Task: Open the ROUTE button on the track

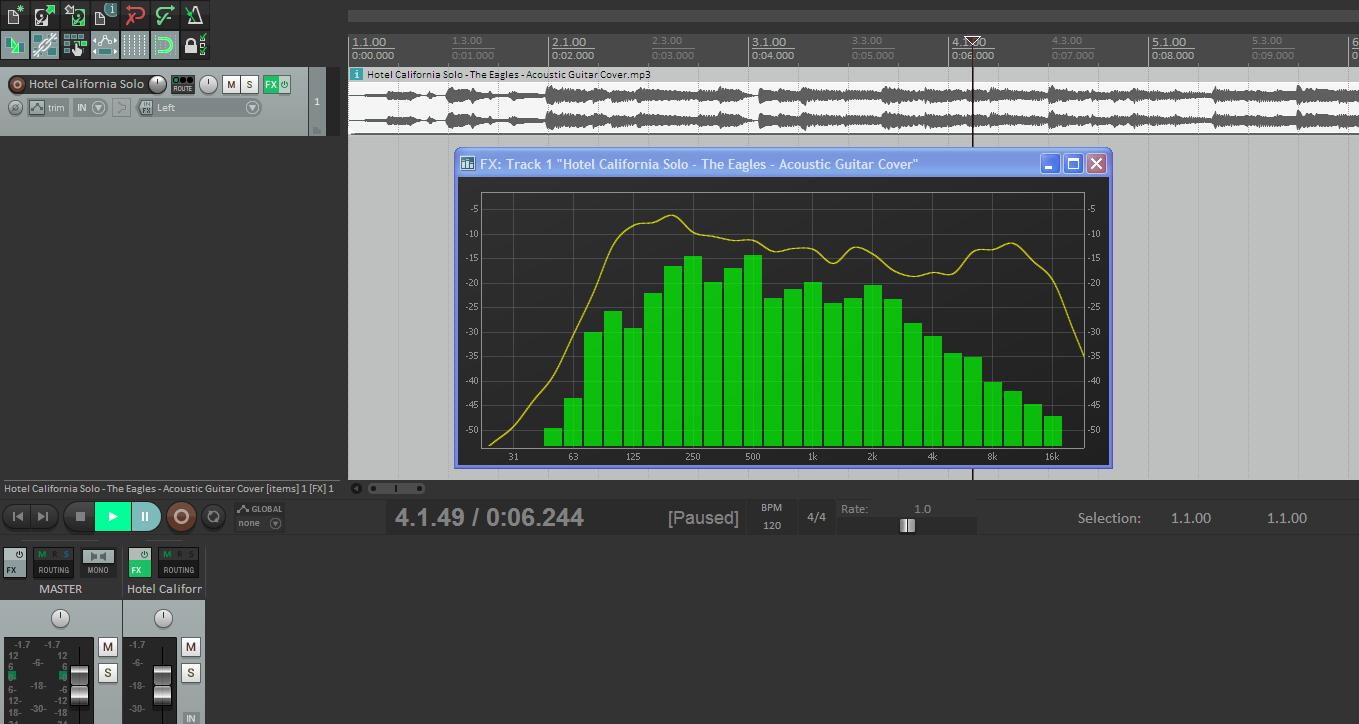Action: click(x=183, y=84)
